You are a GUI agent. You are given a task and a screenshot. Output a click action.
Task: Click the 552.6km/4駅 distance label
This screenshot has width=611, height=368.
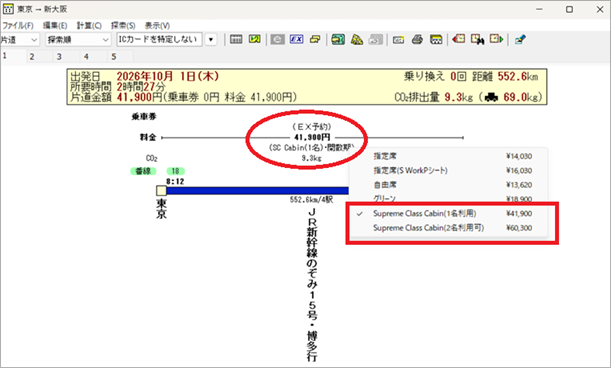pyautogui.click(x=311, y=200)
